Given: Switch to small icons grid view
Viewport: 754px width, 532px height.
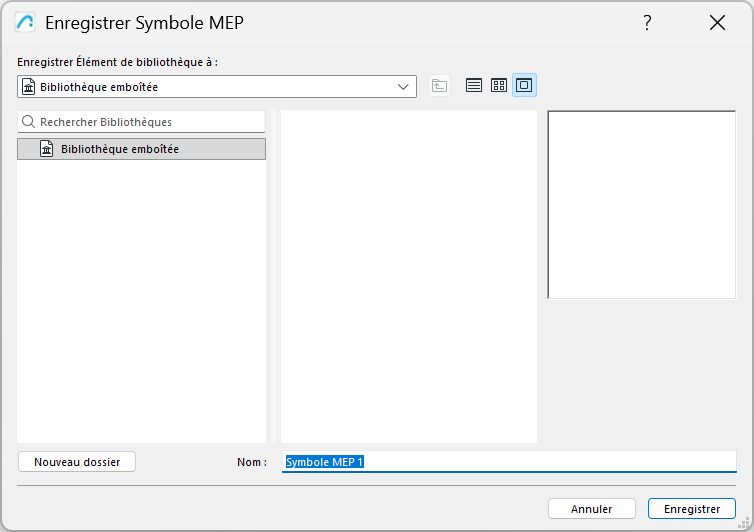Looking at the screenshot, I should pos(499,86).
